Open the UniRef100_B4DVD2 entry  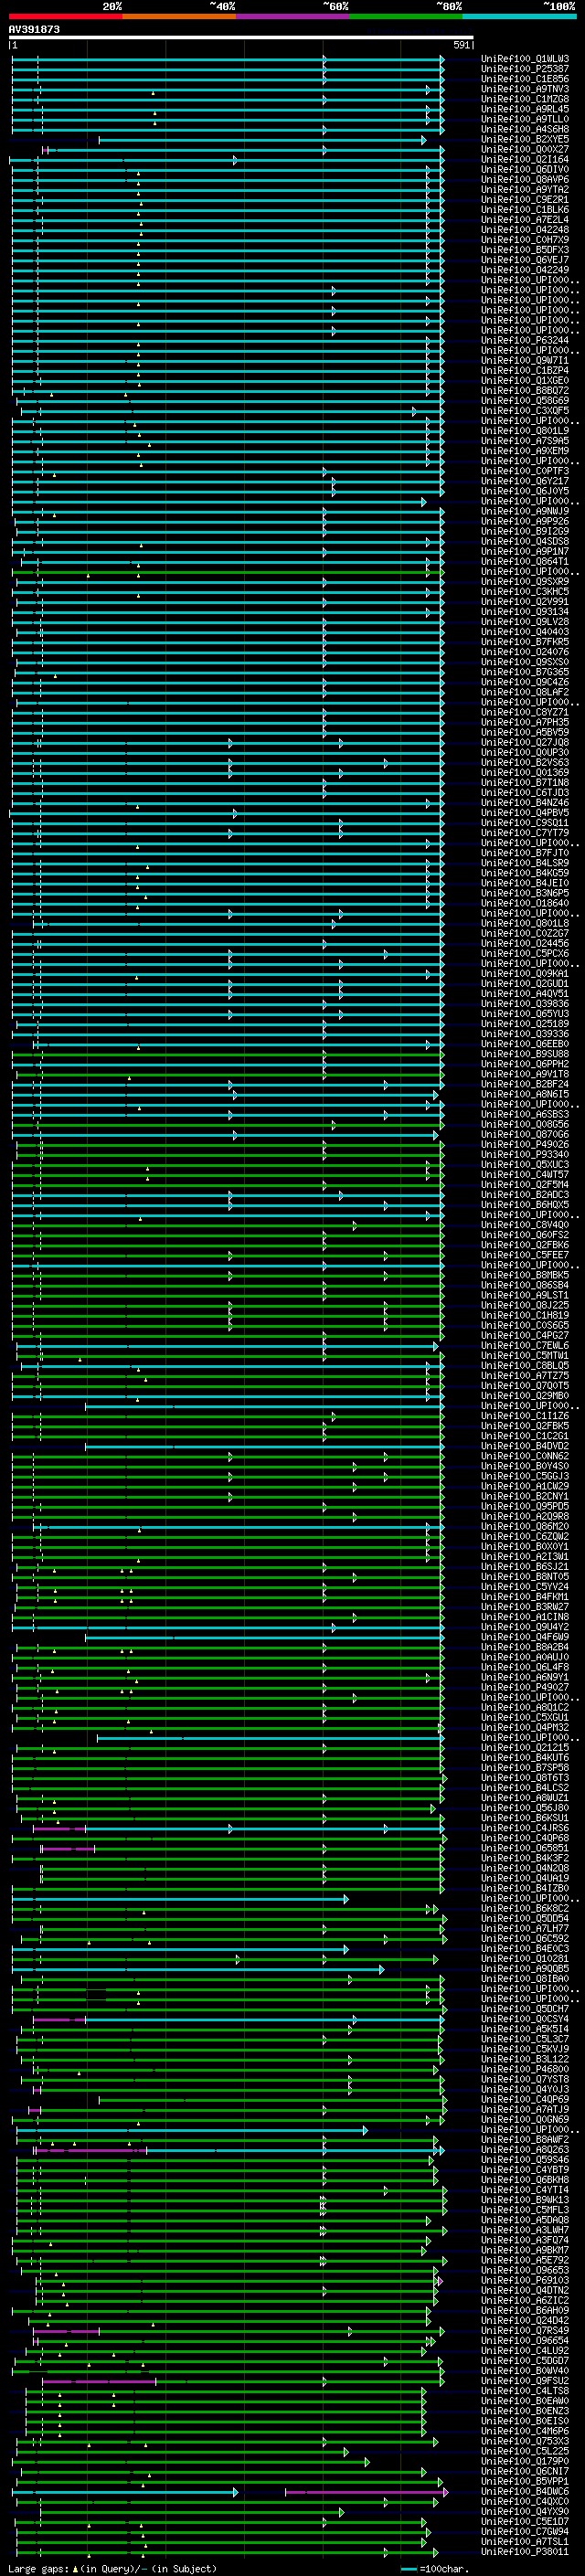[524, 1446]
